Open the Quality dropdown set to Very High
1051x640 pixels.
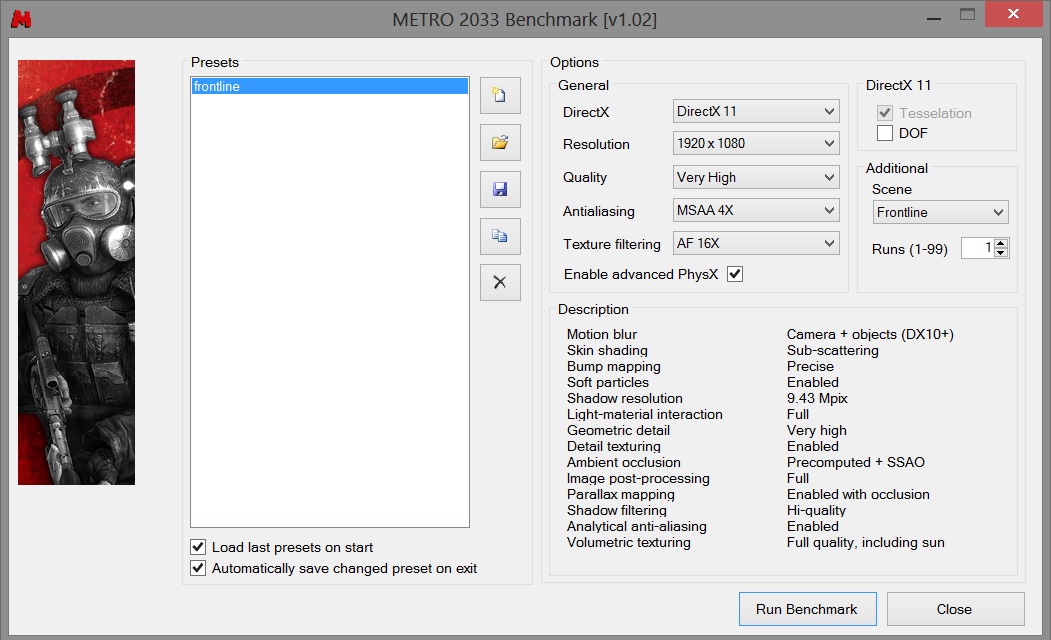(x=756, y=177)
